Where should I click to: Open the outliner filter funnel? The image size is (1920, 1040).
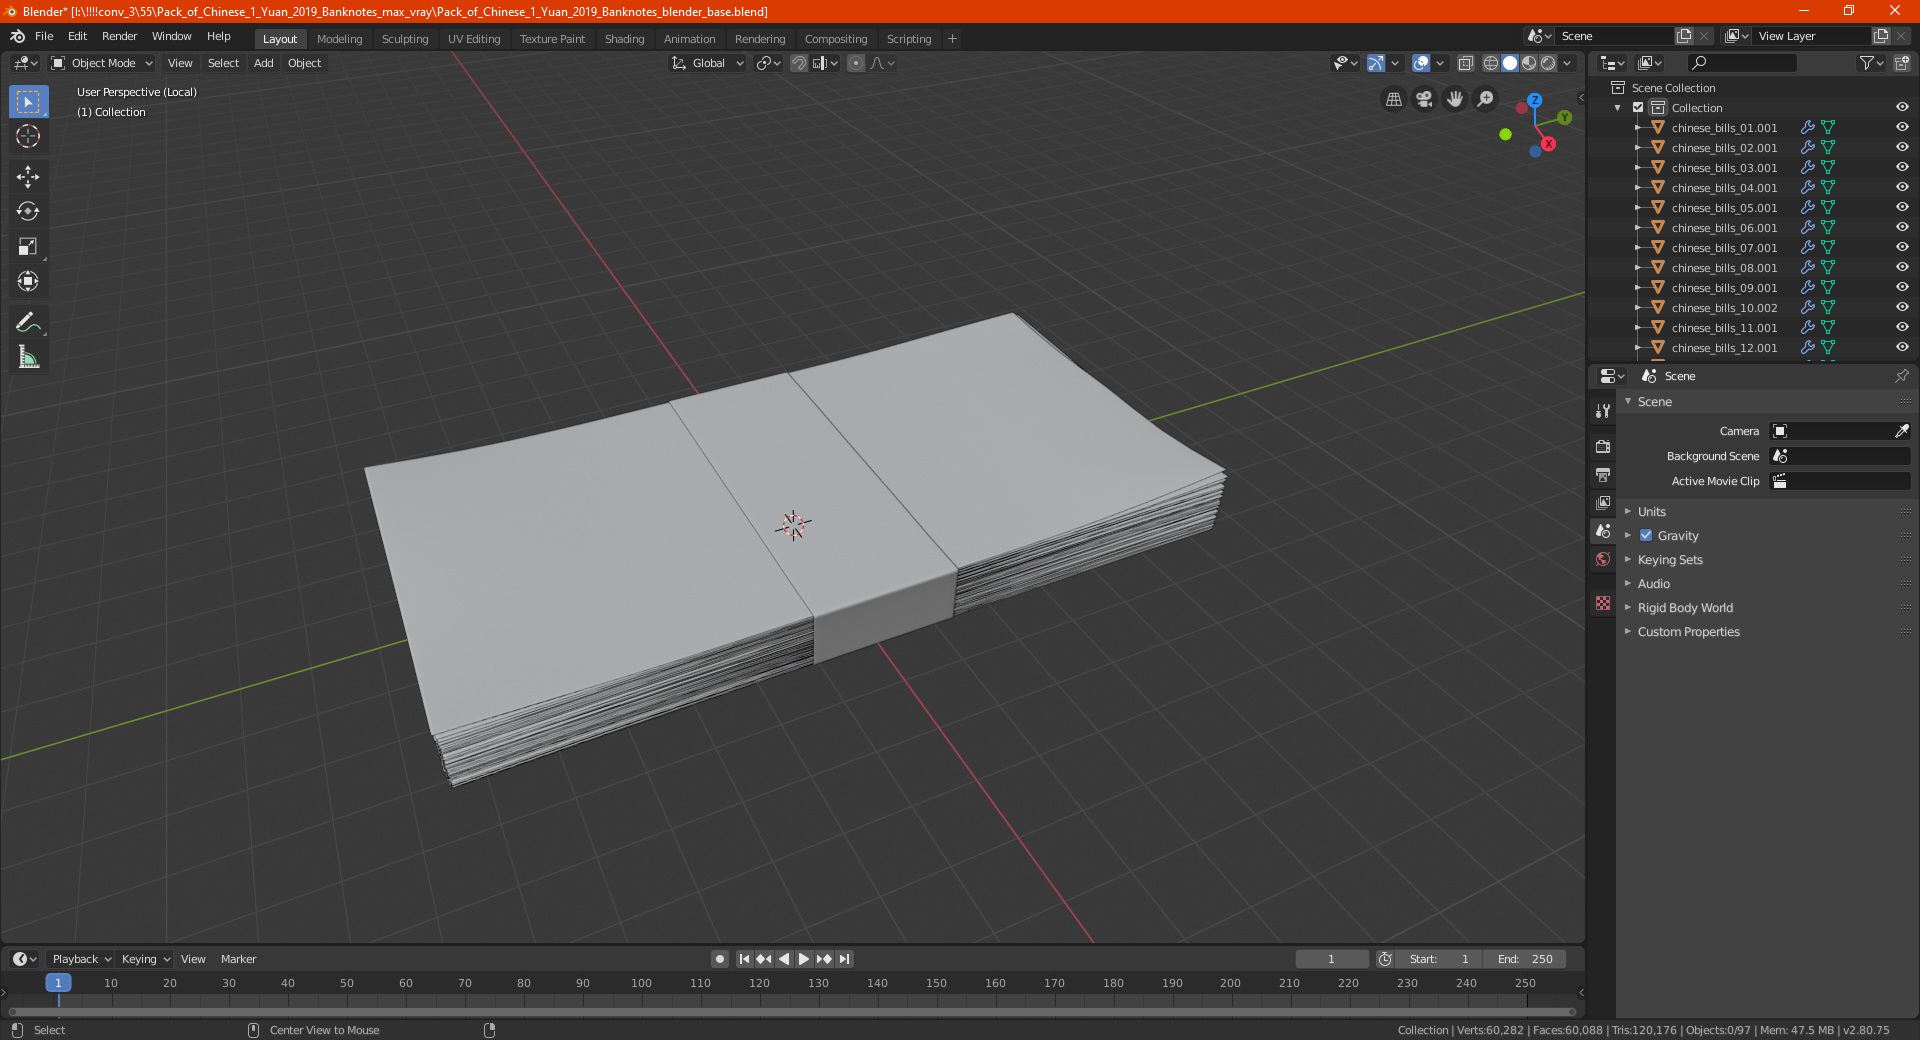point(1871,63)
